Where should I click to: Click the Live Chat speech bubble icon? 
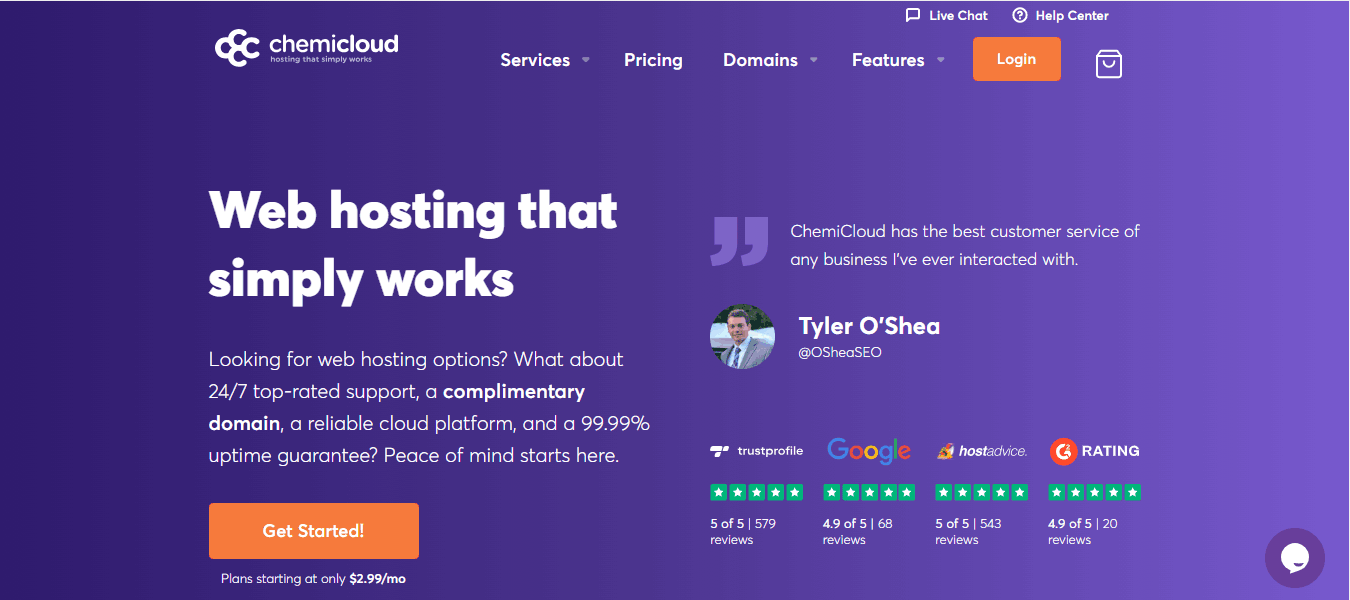[913, 15]
